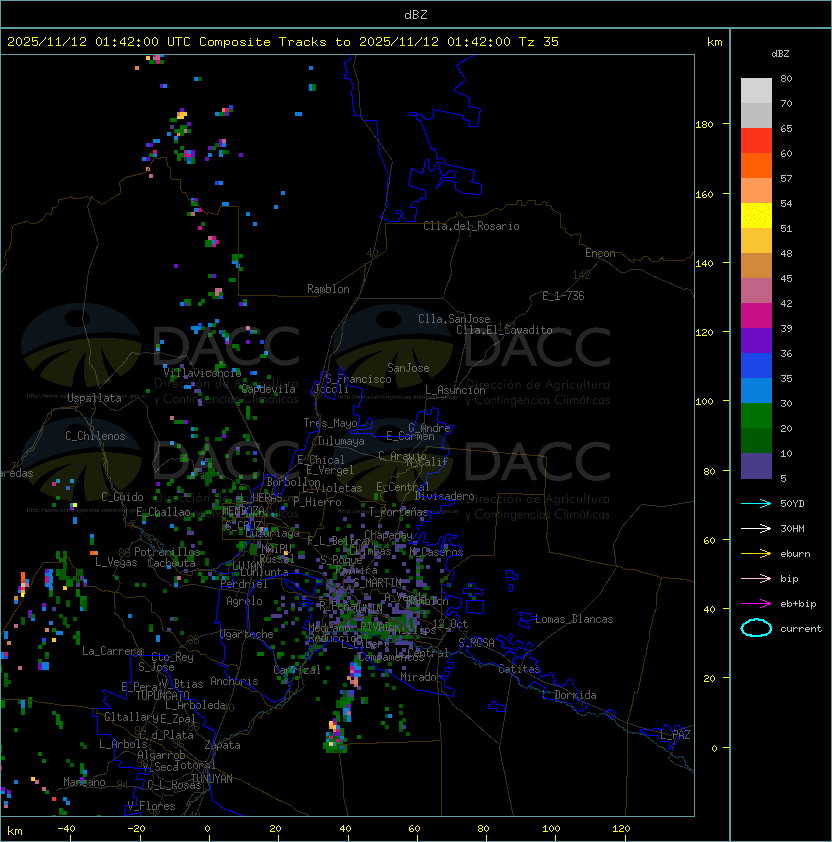Click the '50YD' legend label
Screen dimensions: 832x842
point(792,504)
